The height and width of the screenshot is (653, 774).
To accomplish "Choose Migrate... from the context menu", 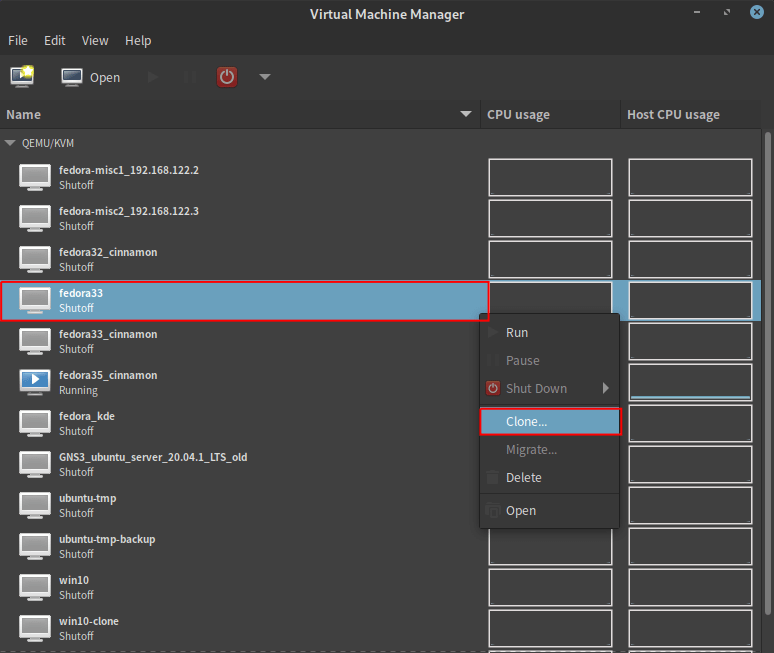I will [549, 450].
